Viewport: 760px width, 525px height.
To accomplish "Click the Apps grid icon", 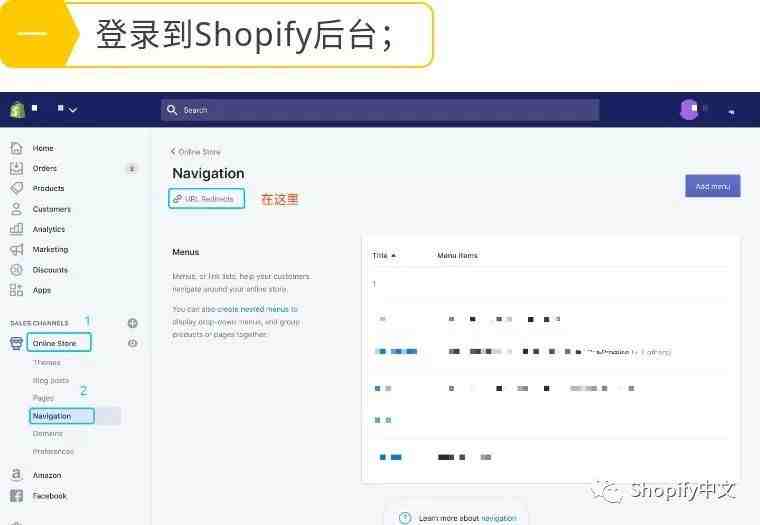I will (x=16, y=290).
